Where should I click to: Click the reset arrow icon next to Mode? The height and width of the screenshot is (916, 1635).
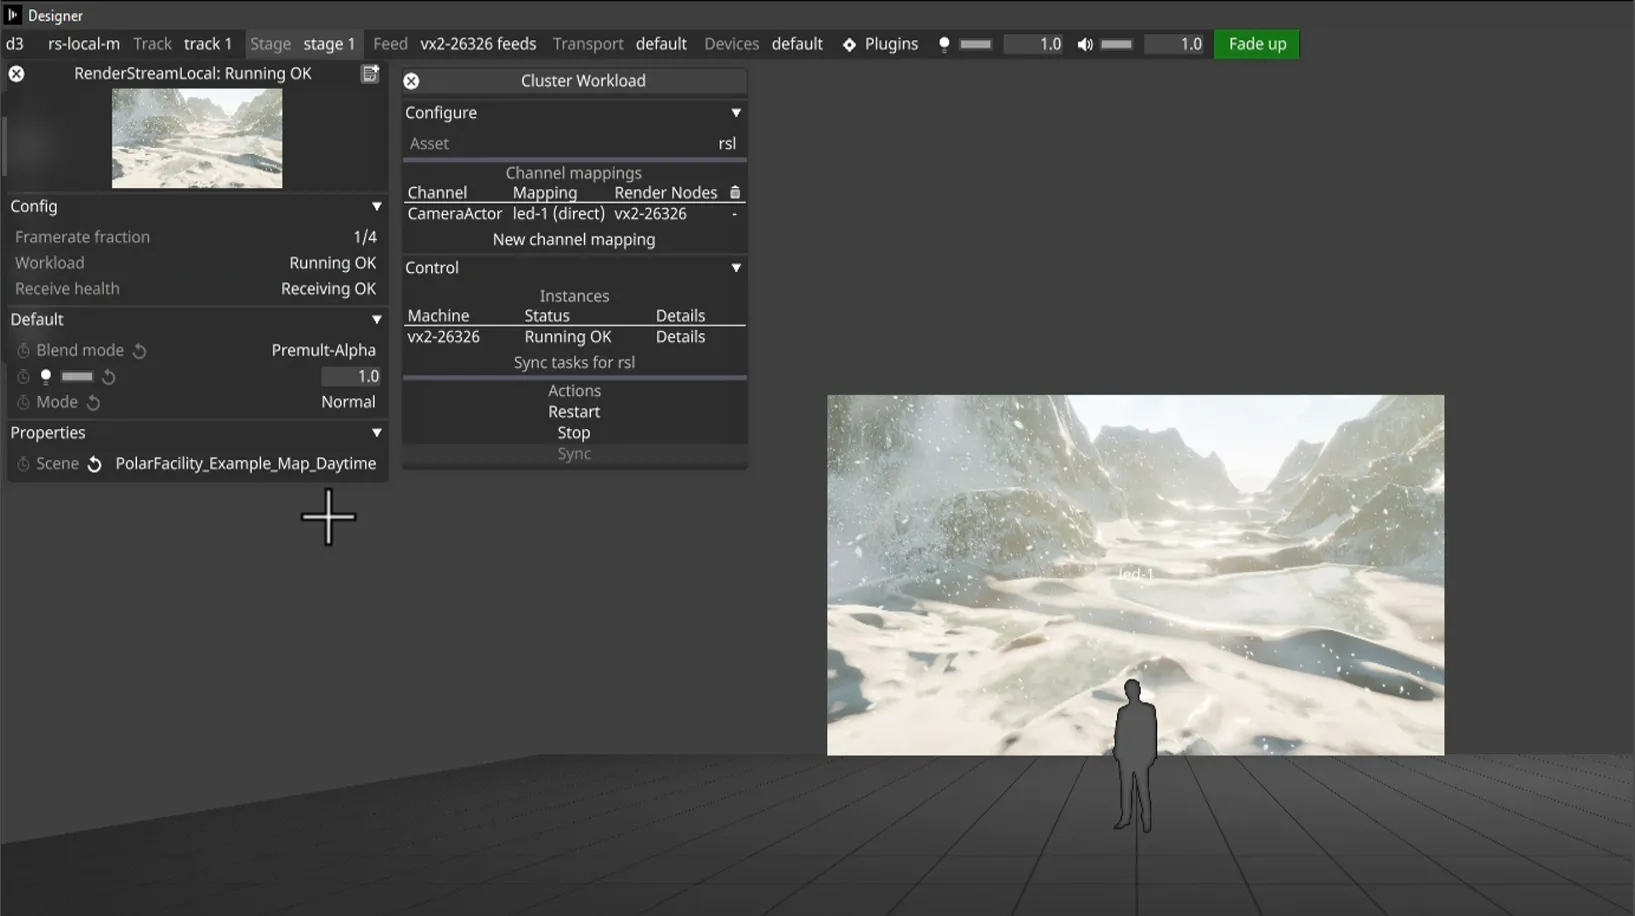coord(94,402)
